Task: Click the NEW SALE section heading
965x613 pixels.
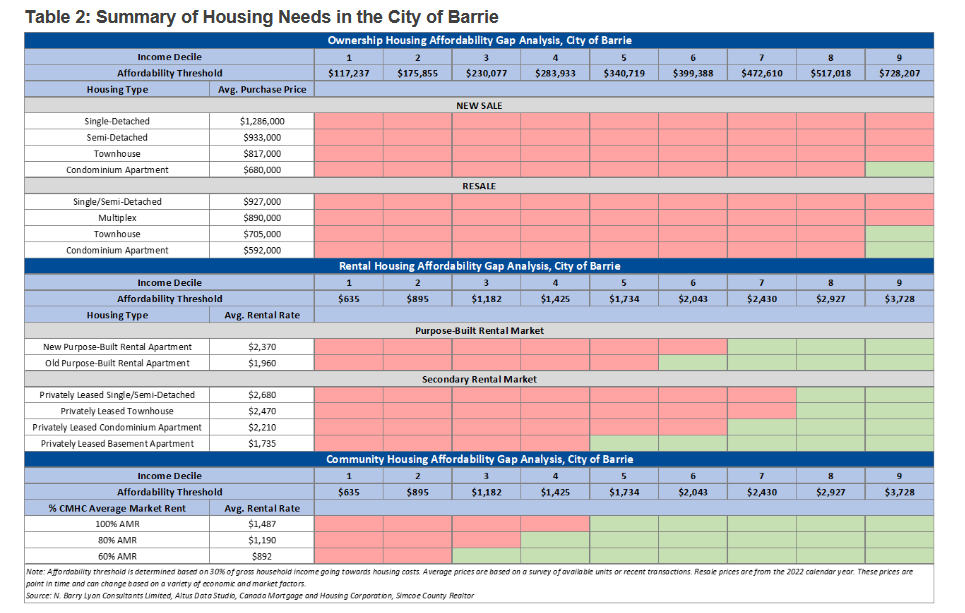Action: click(x=479, y=104)
